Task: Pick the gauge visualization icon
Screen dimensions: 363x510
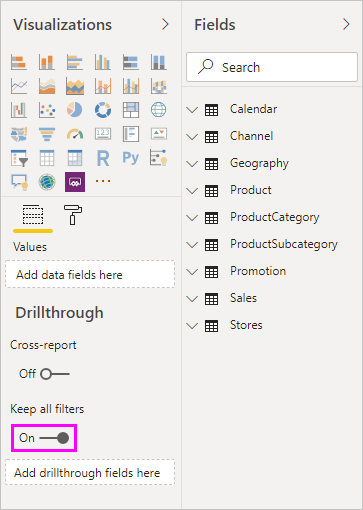Action: coord(75,134)
